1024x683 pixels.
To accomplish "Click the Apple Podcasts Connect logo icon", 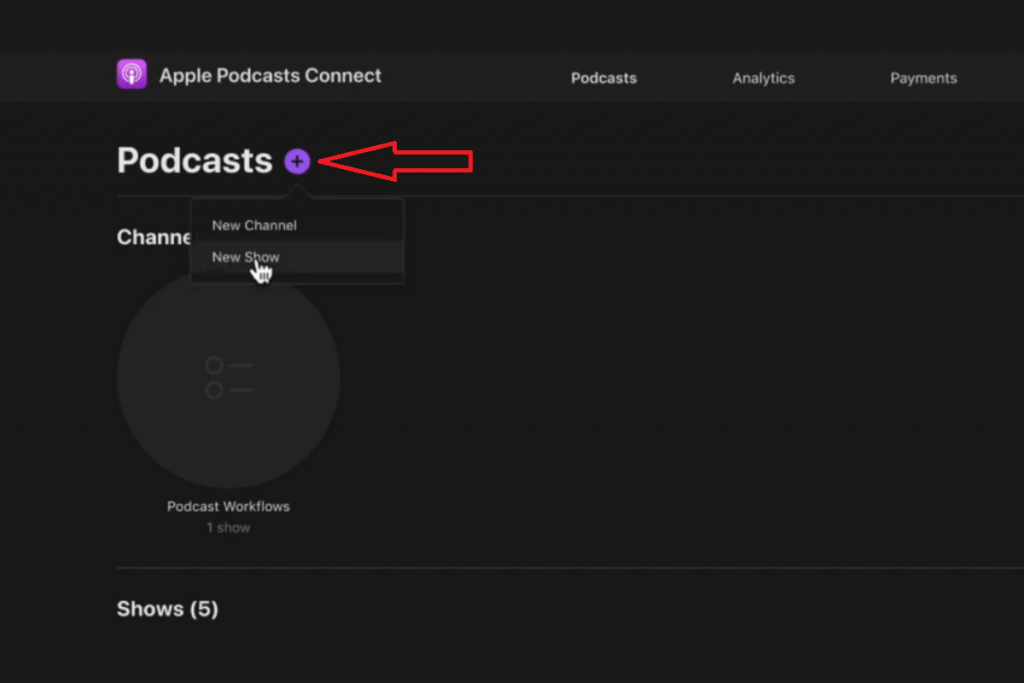I will pyautogui.click(x=132, y=75).
